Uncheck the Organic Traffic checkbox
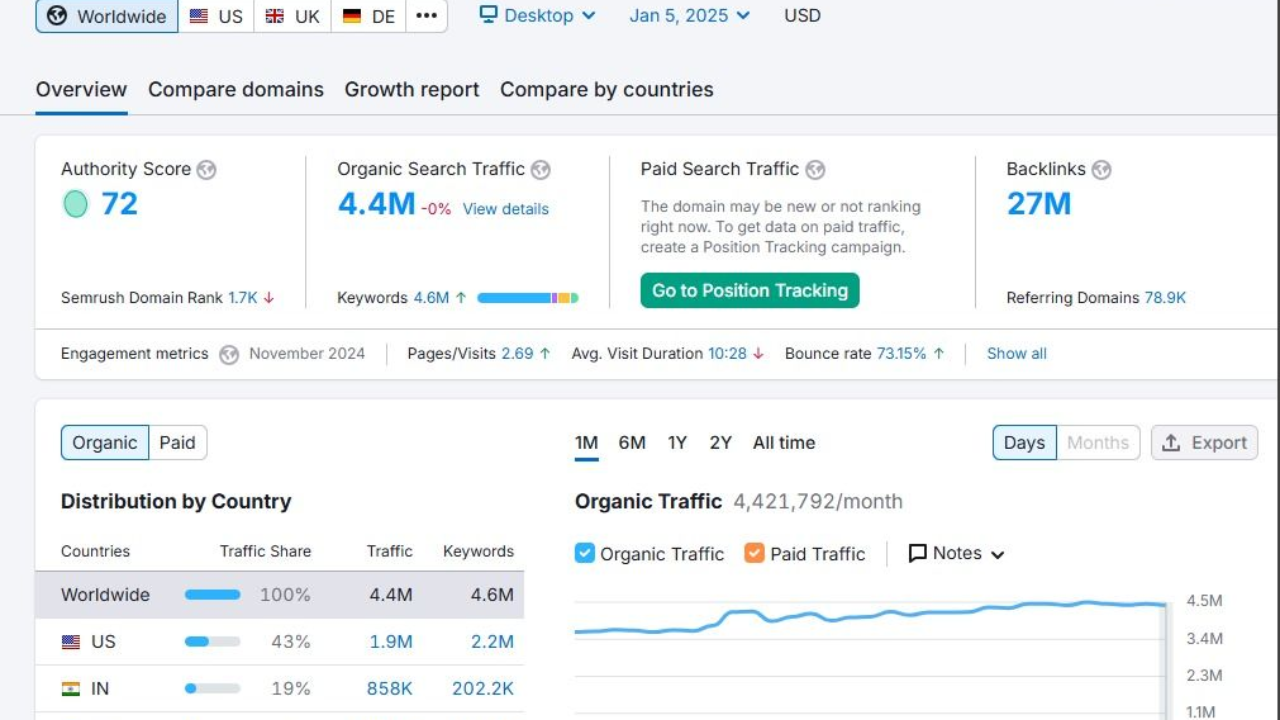This screenshot has height=720, width=1280. click(x=585, y=553)
